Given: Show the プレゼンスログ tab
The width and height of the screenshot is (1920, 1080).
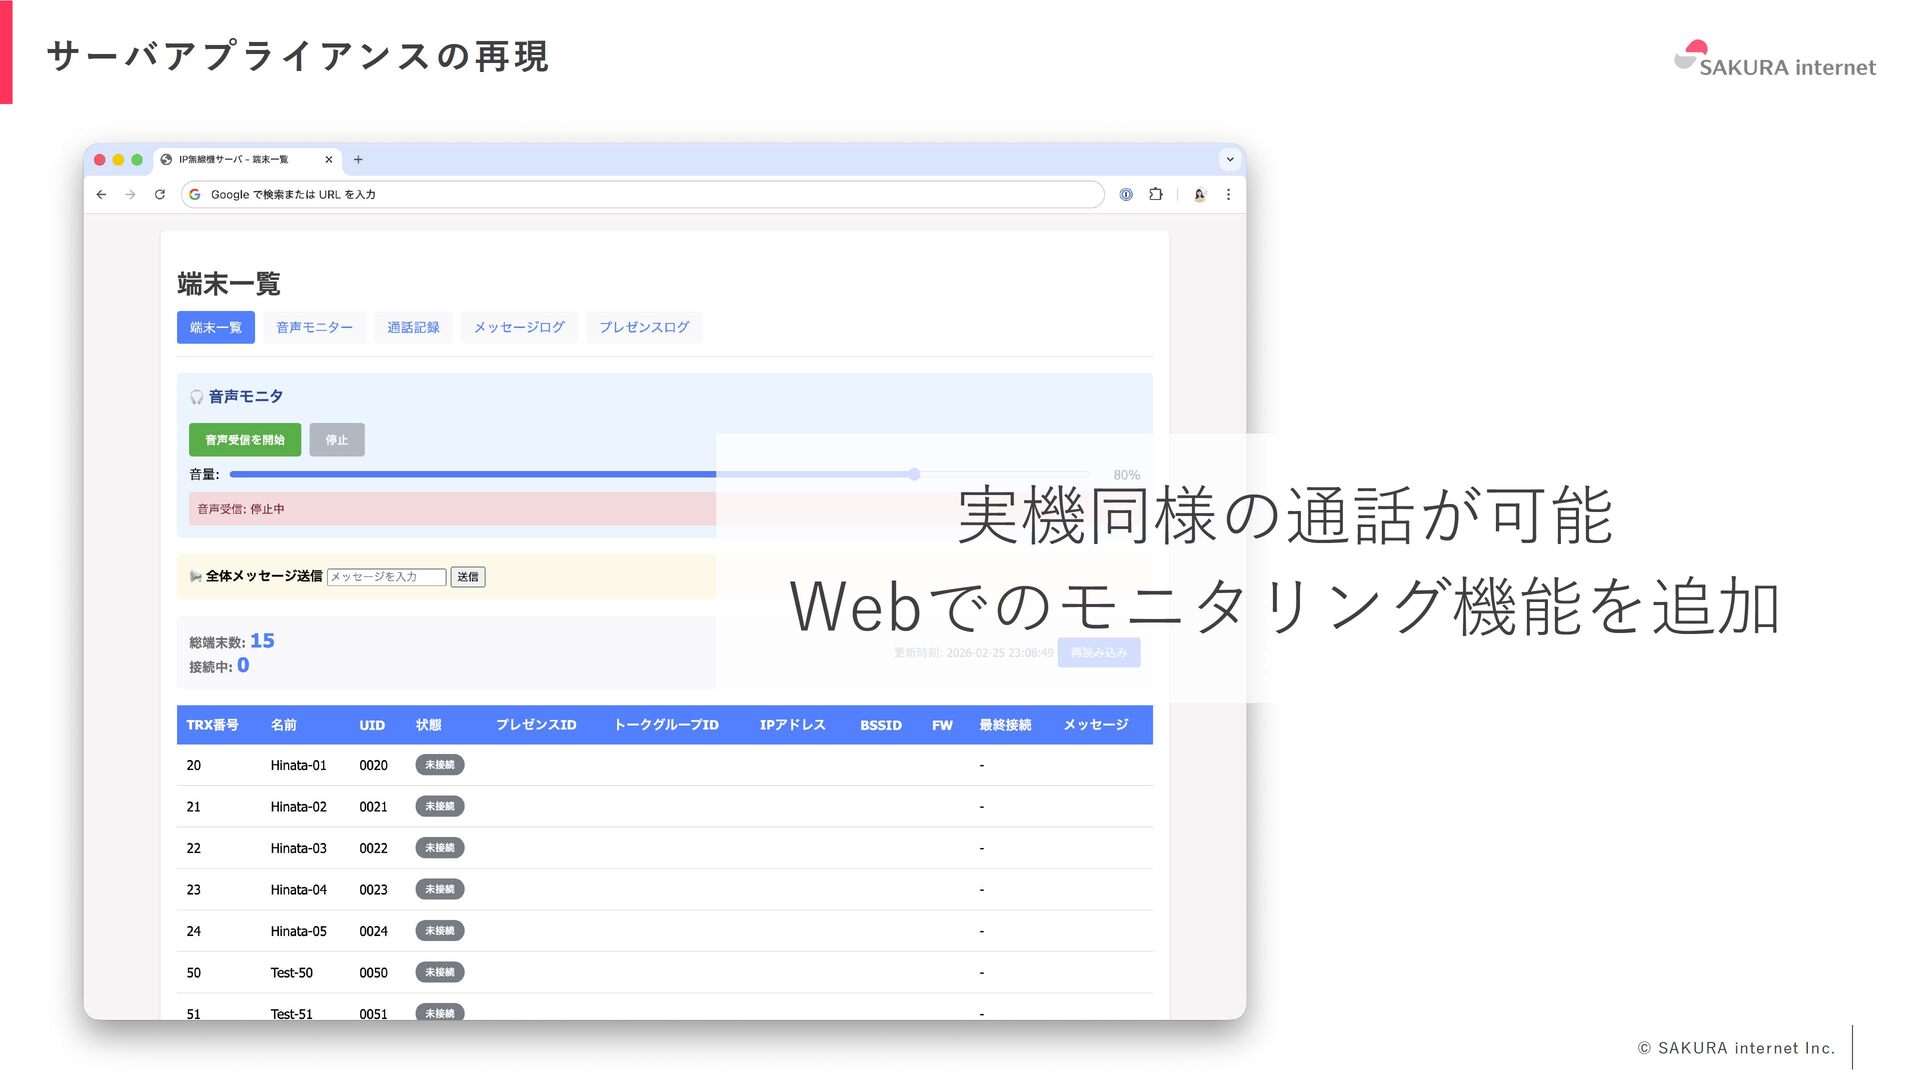Looking at the screenshot, I should coord(644,328).
